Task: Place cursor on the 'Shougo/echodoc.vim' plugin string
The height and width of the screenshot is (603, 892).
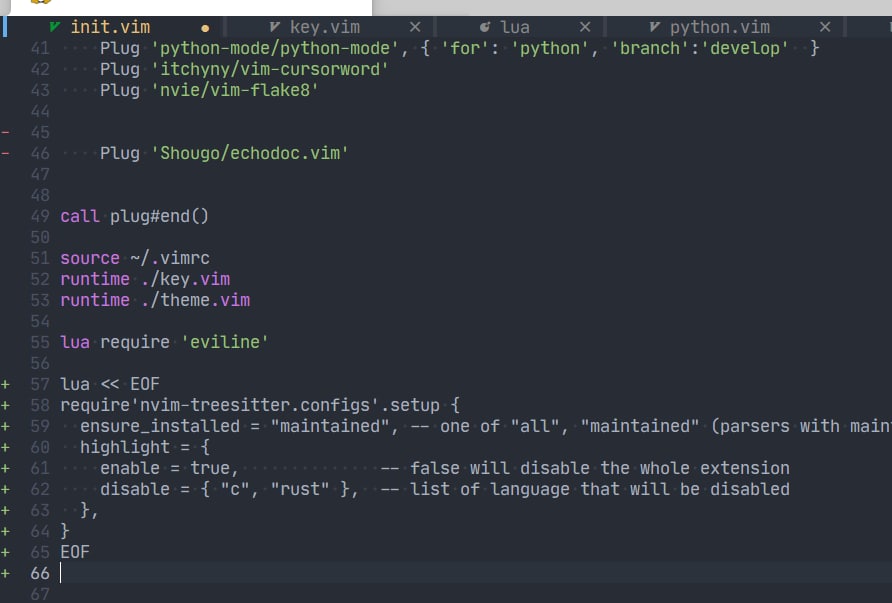Action: tap(249, 153)
